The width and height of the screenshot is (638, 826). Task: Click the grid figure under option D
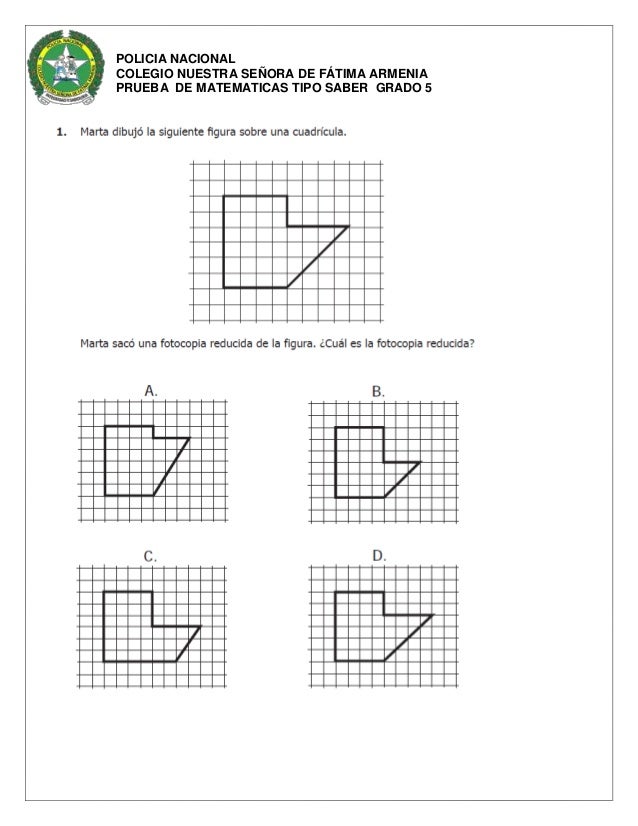click(x=384, y=626)
